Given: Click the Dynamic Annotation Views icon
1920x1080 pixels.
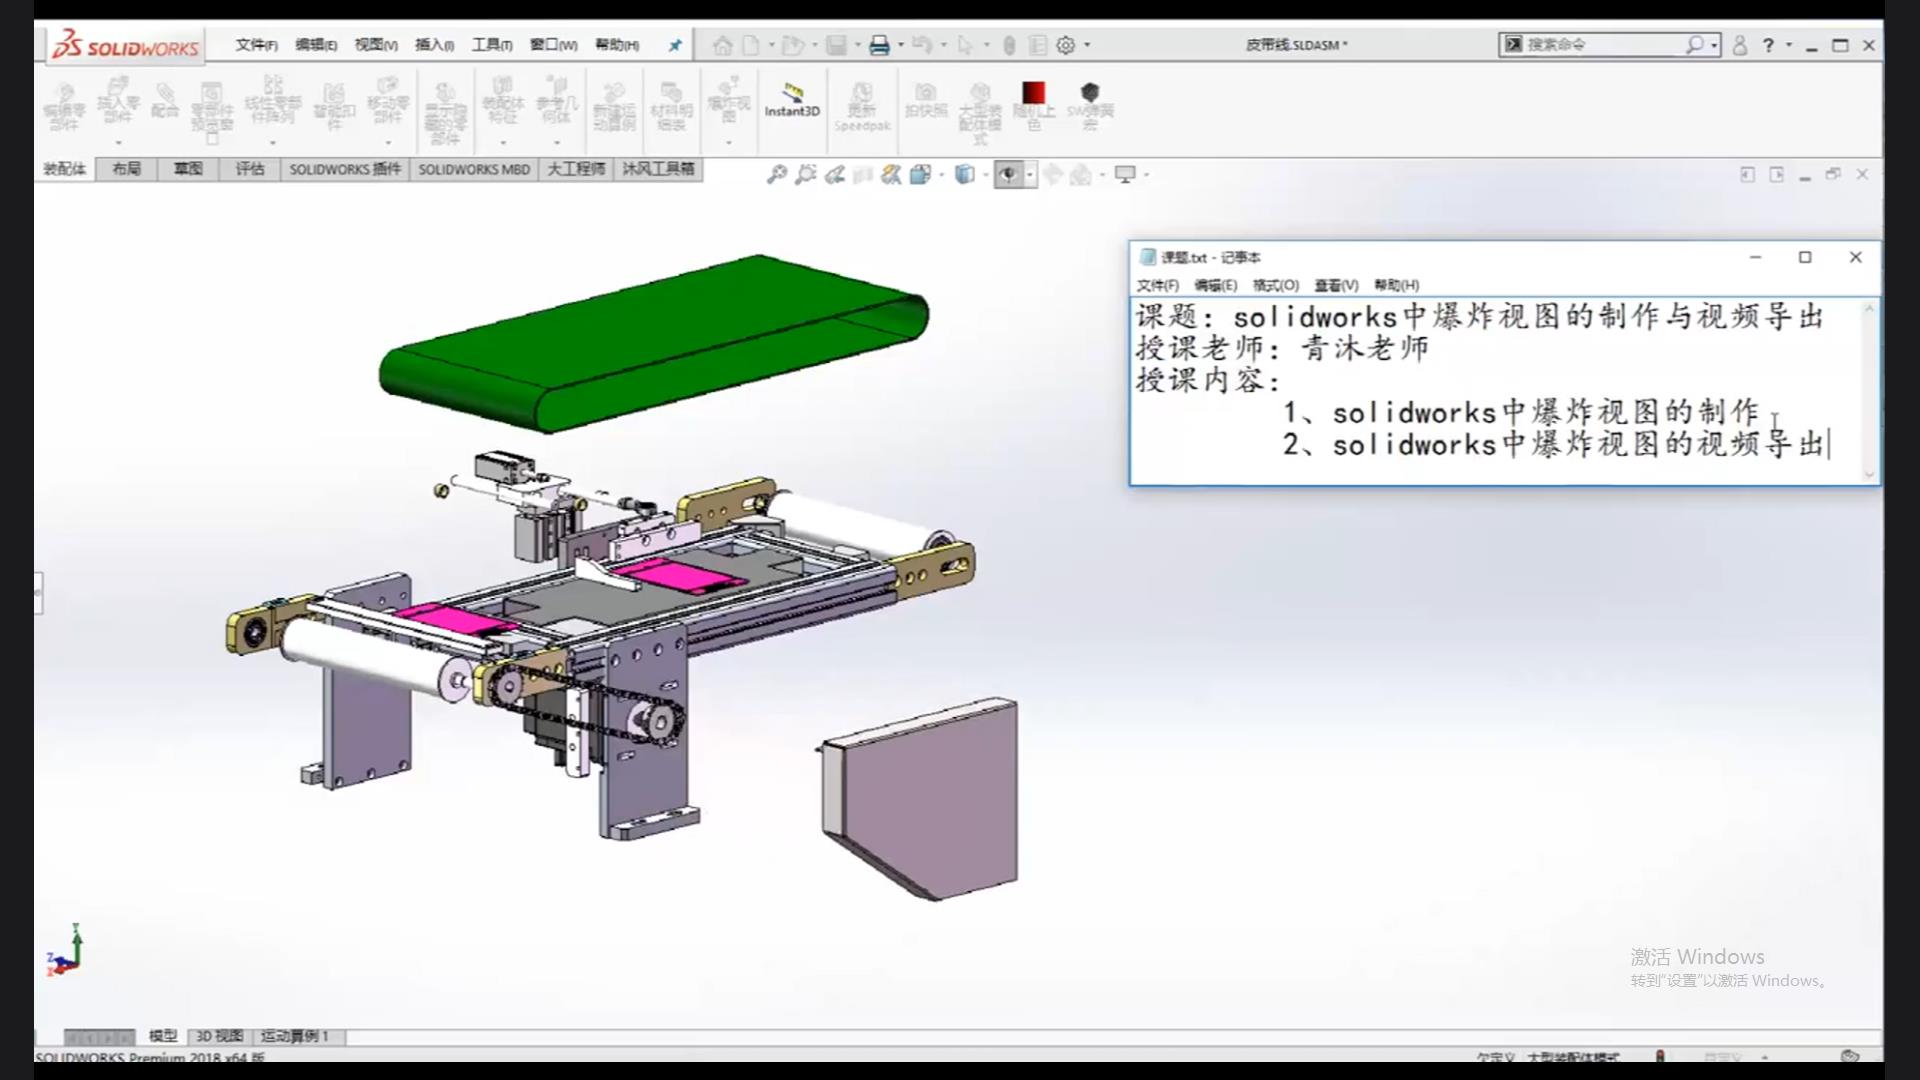Looking at the screenshot, I should point(891,175).
